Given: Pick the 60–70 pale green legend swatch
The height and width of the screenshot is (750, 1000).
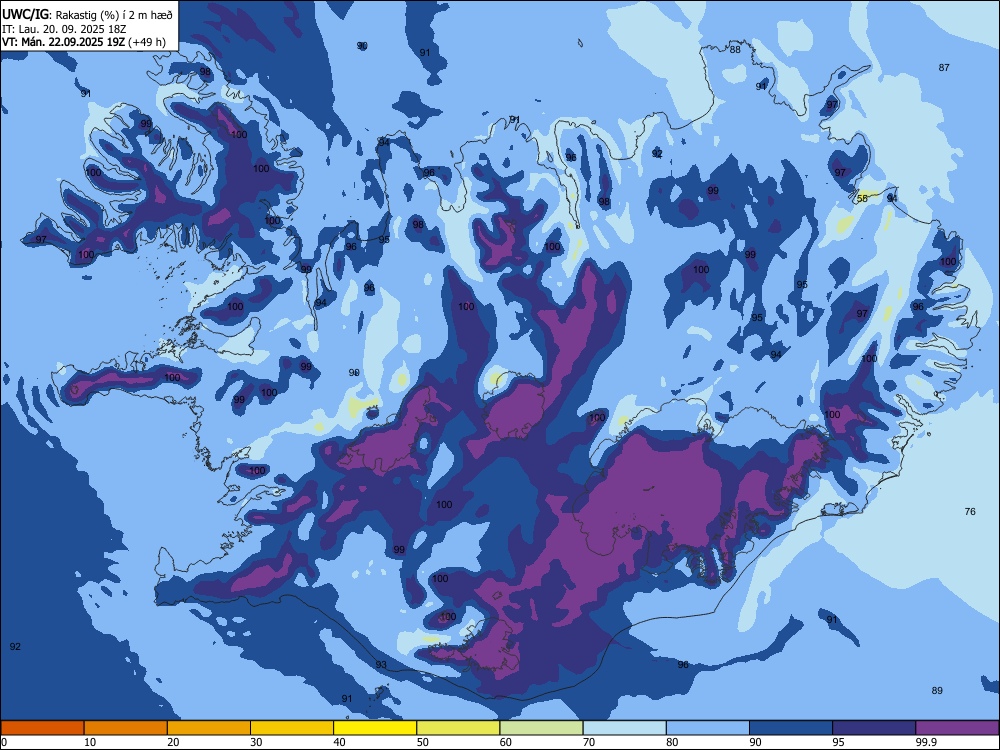Looking at the screenshot, I should [x=541, y=728].
